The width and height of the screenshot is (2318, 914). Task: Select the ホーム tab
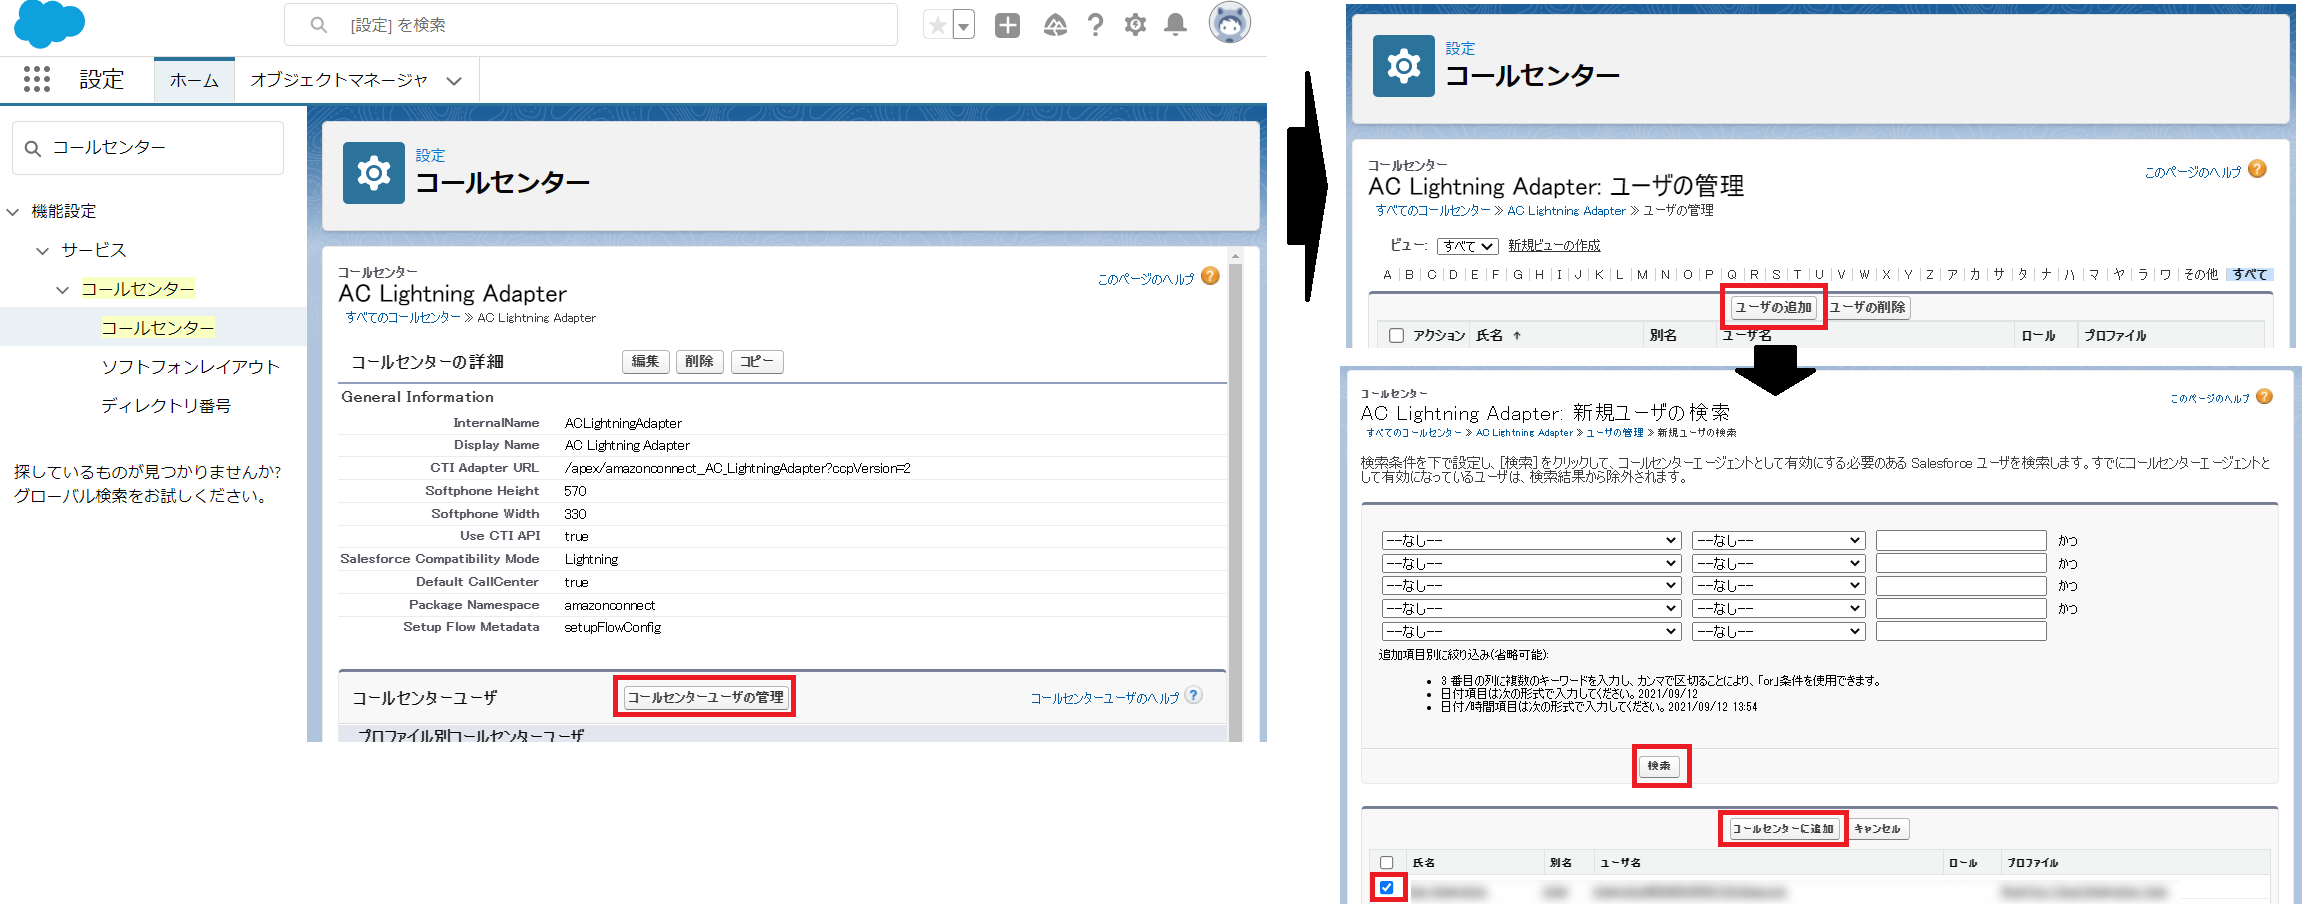(x=194, y=80)
